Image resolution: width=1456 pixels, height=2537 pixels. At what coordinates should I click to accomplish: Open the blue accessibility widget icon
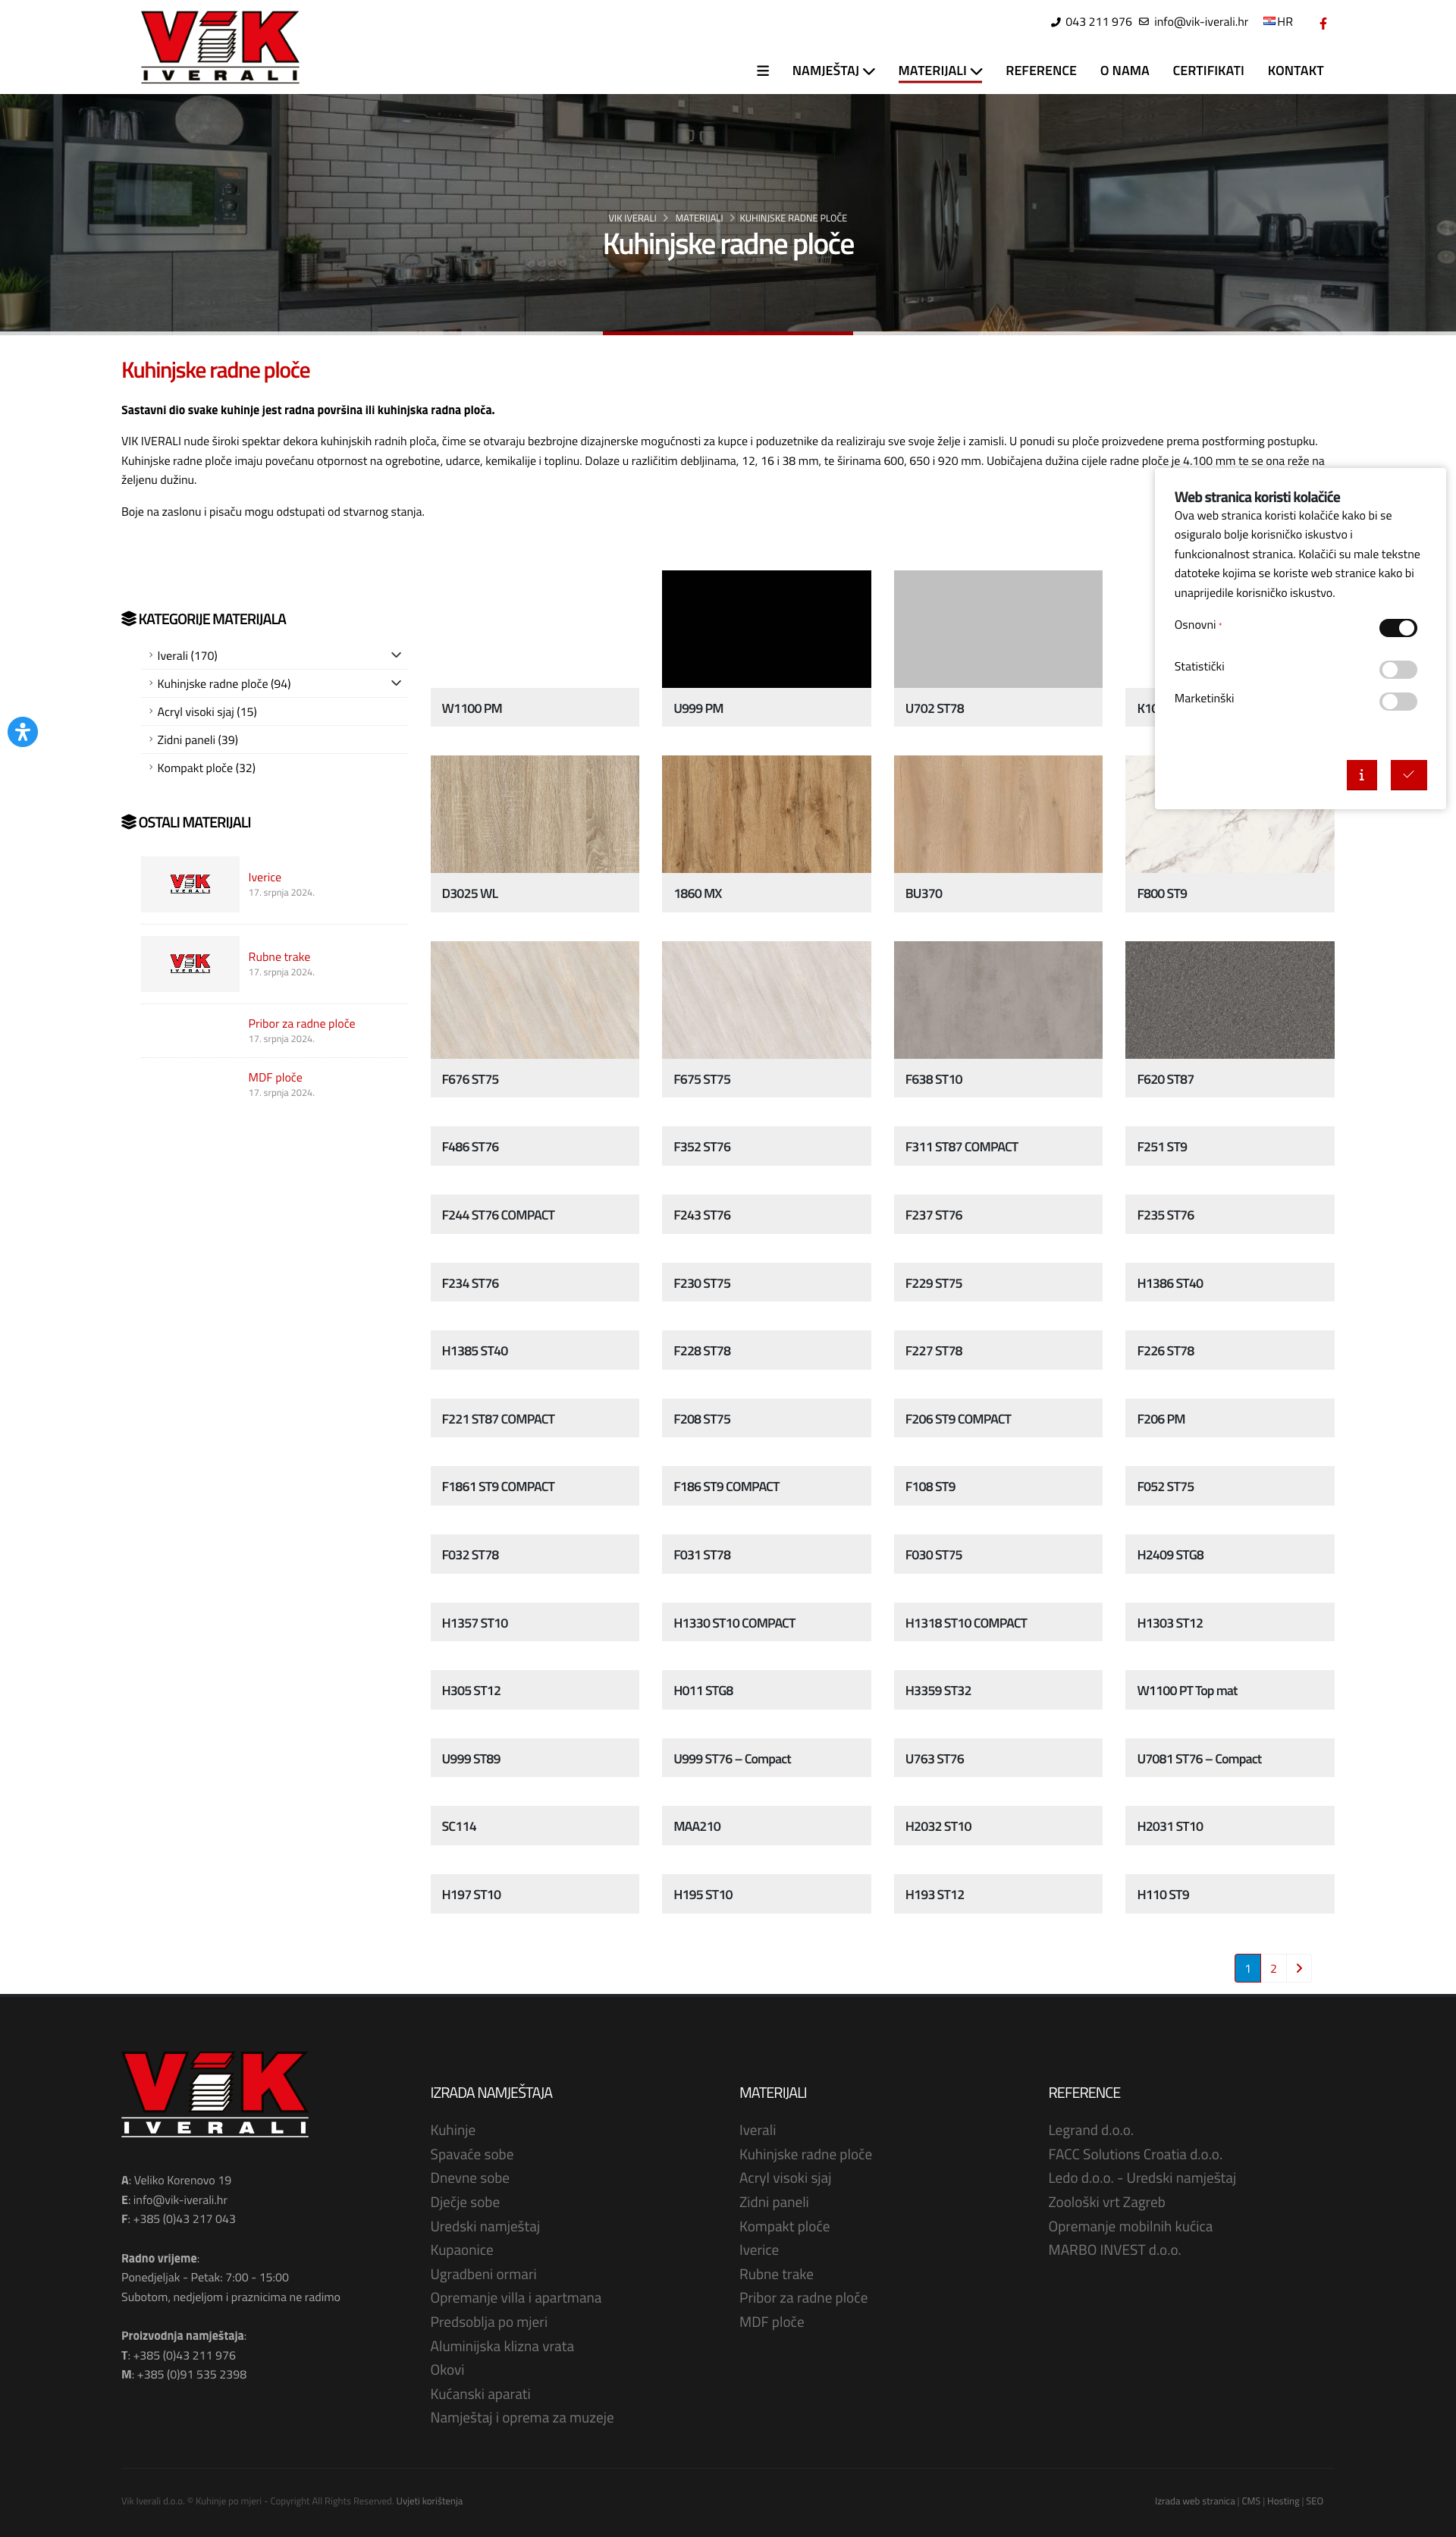(22, 732)
